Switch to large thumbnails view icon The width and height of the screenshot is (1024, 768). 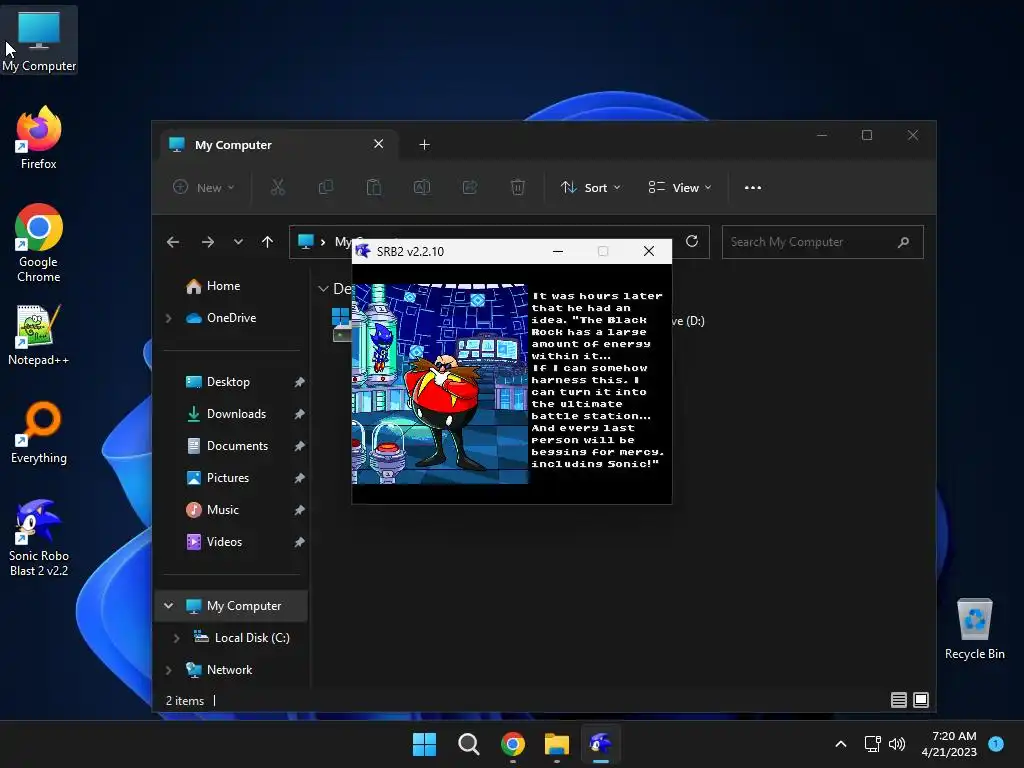click(x=921, y=700)
